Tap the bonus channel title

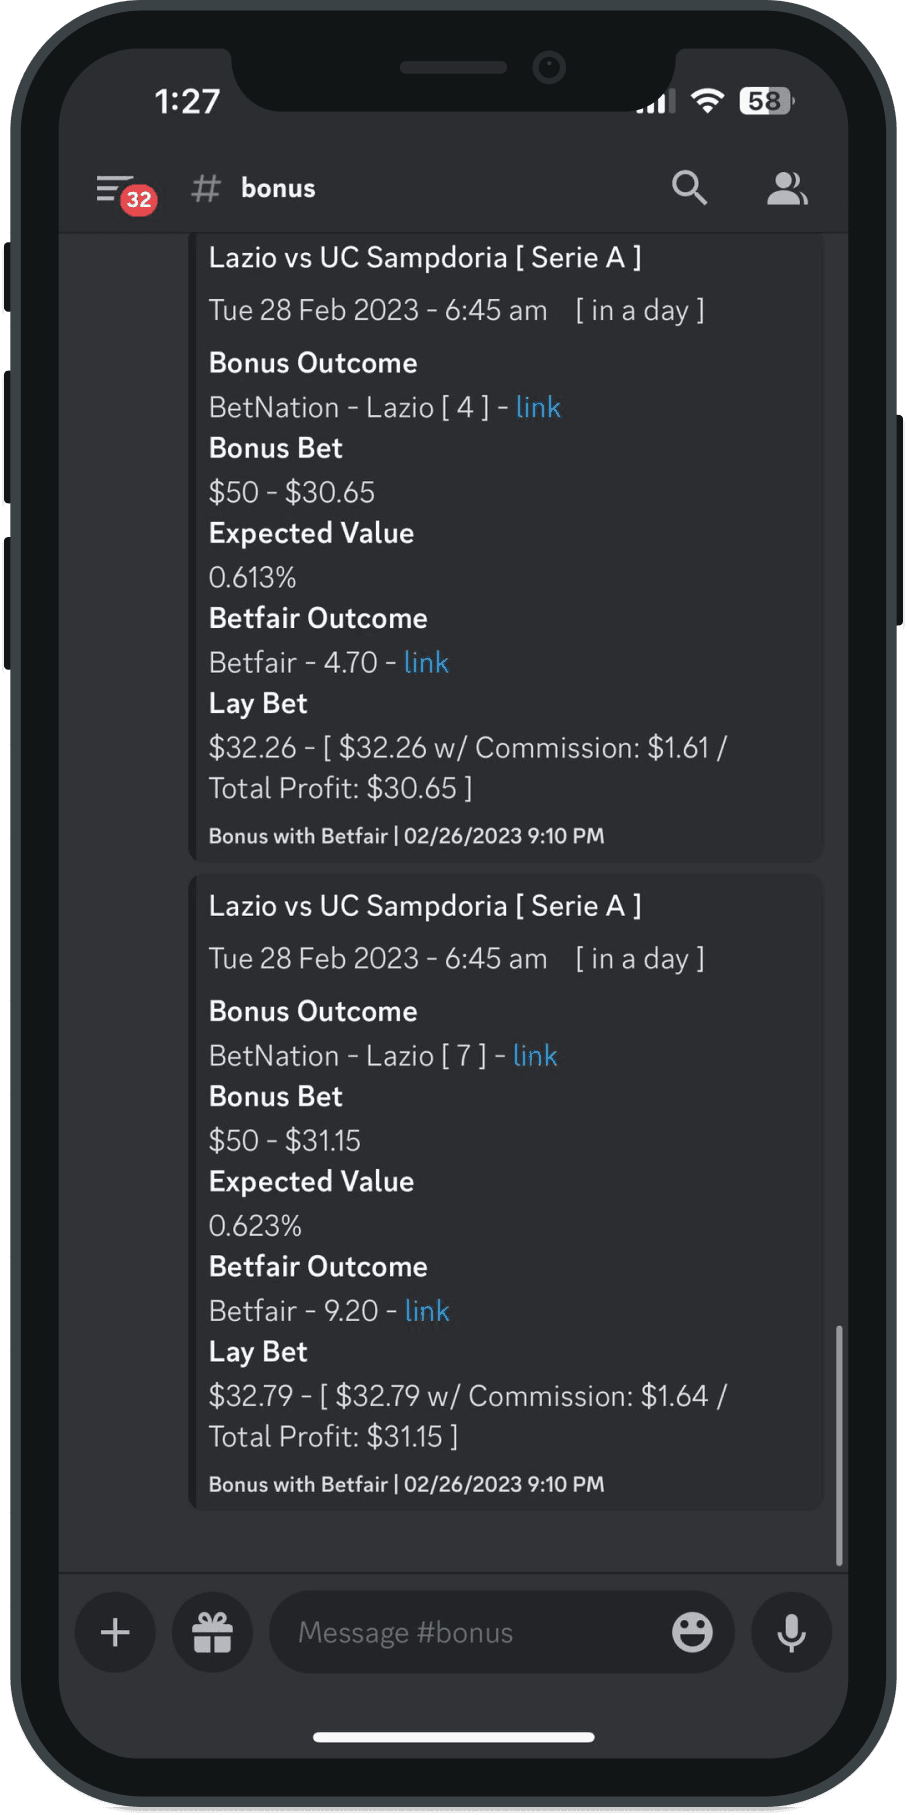point(277,188)
